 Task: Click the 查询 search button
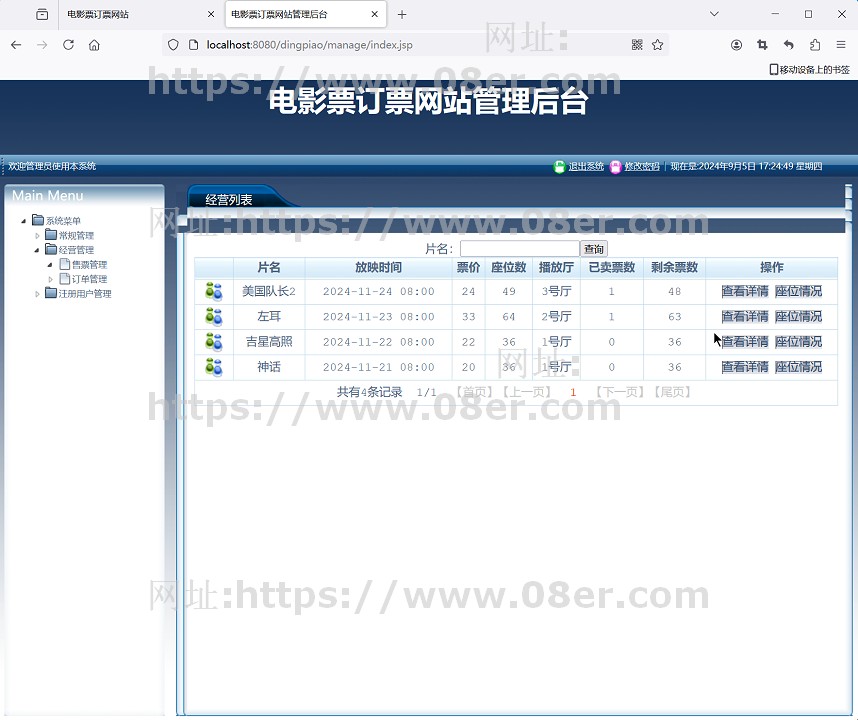594,249
